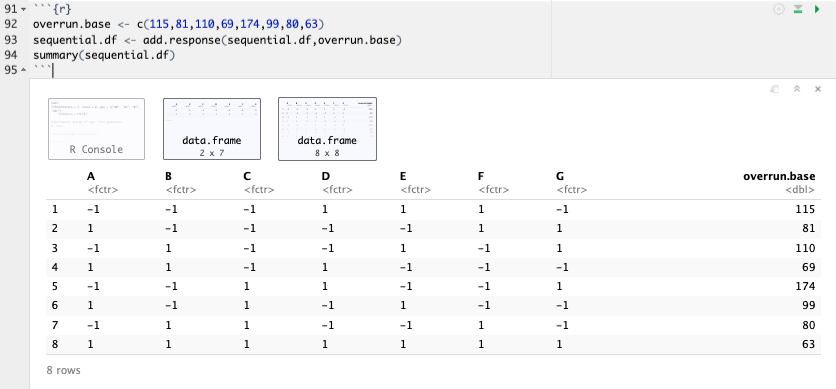
Task: Click column header A
Action: tap(91, 176)
